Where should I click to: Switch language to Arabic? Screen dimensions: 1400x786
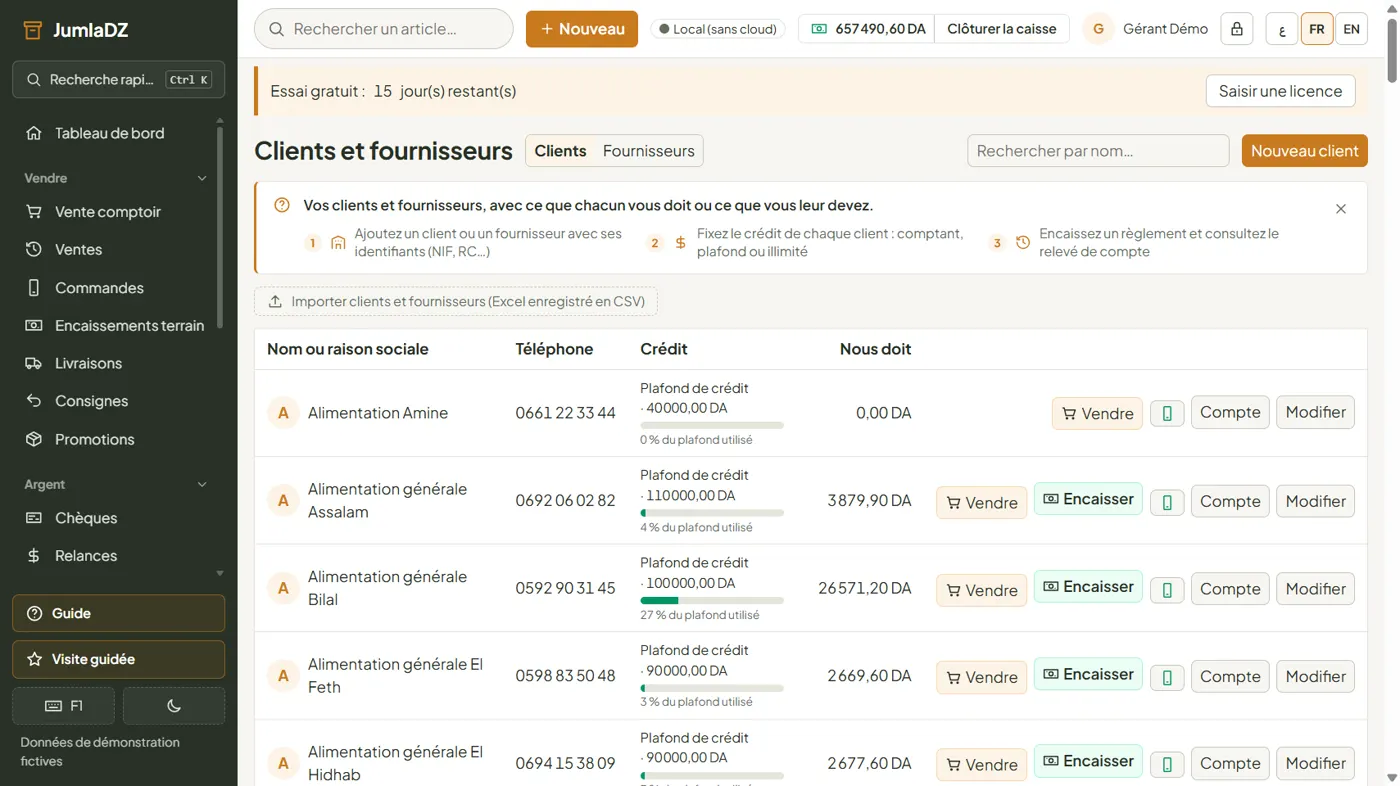tap(1282, 29)
